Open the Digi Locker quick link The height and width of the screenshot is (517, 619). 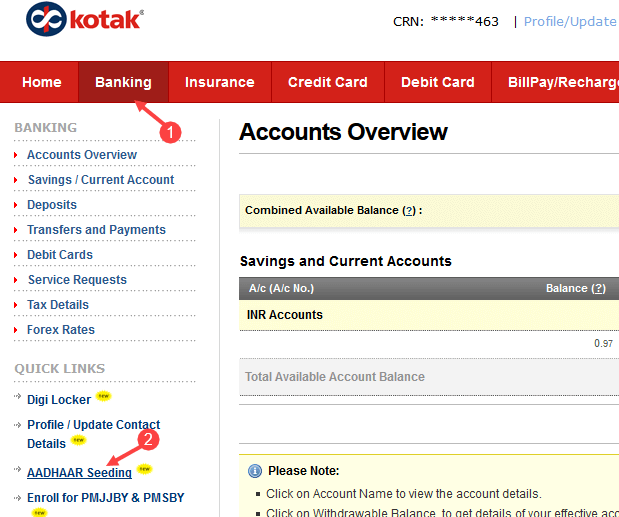59,399
